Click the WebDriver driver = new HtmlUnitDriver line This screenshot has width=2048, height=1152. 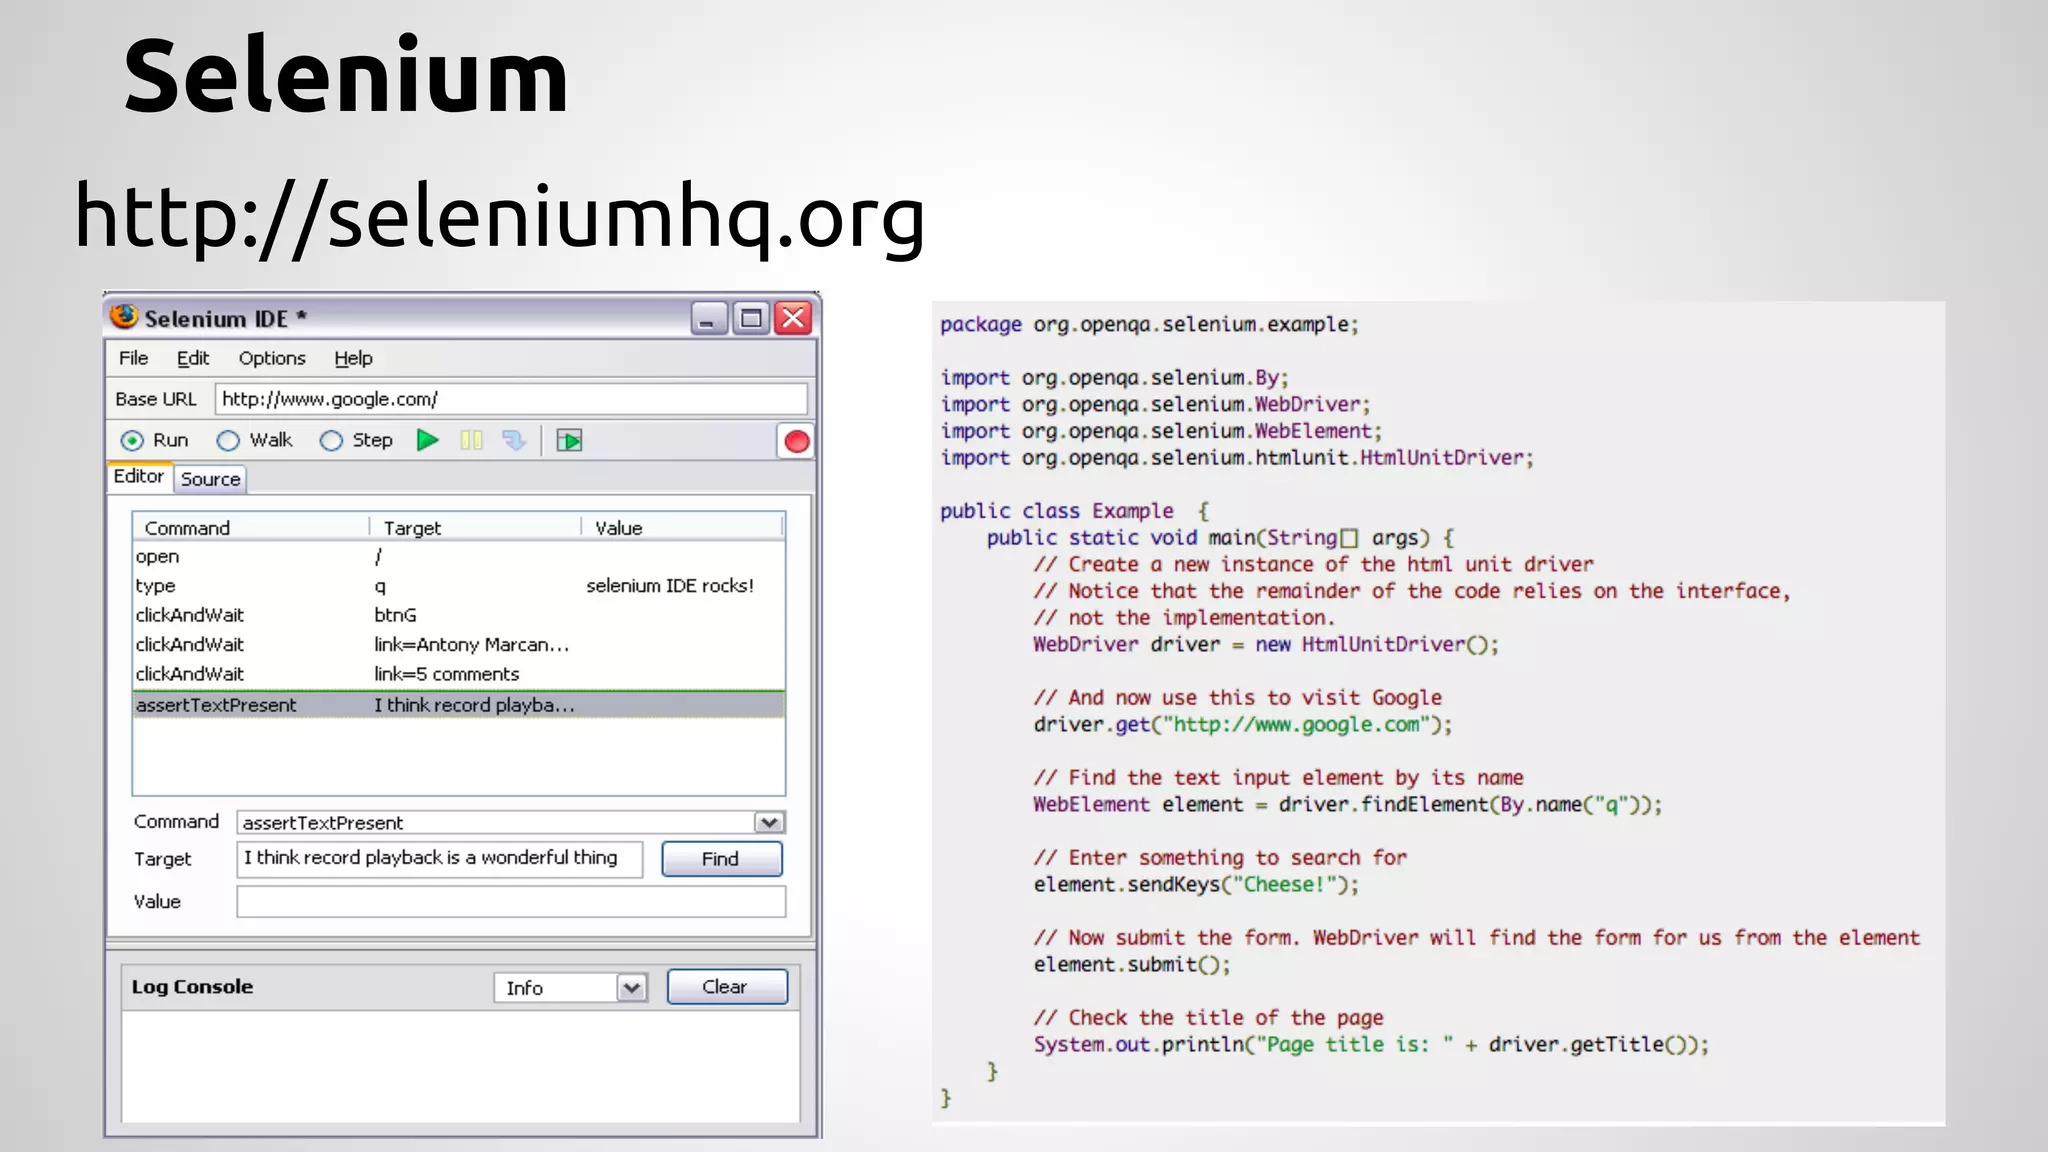click(x=1266, y=645)
